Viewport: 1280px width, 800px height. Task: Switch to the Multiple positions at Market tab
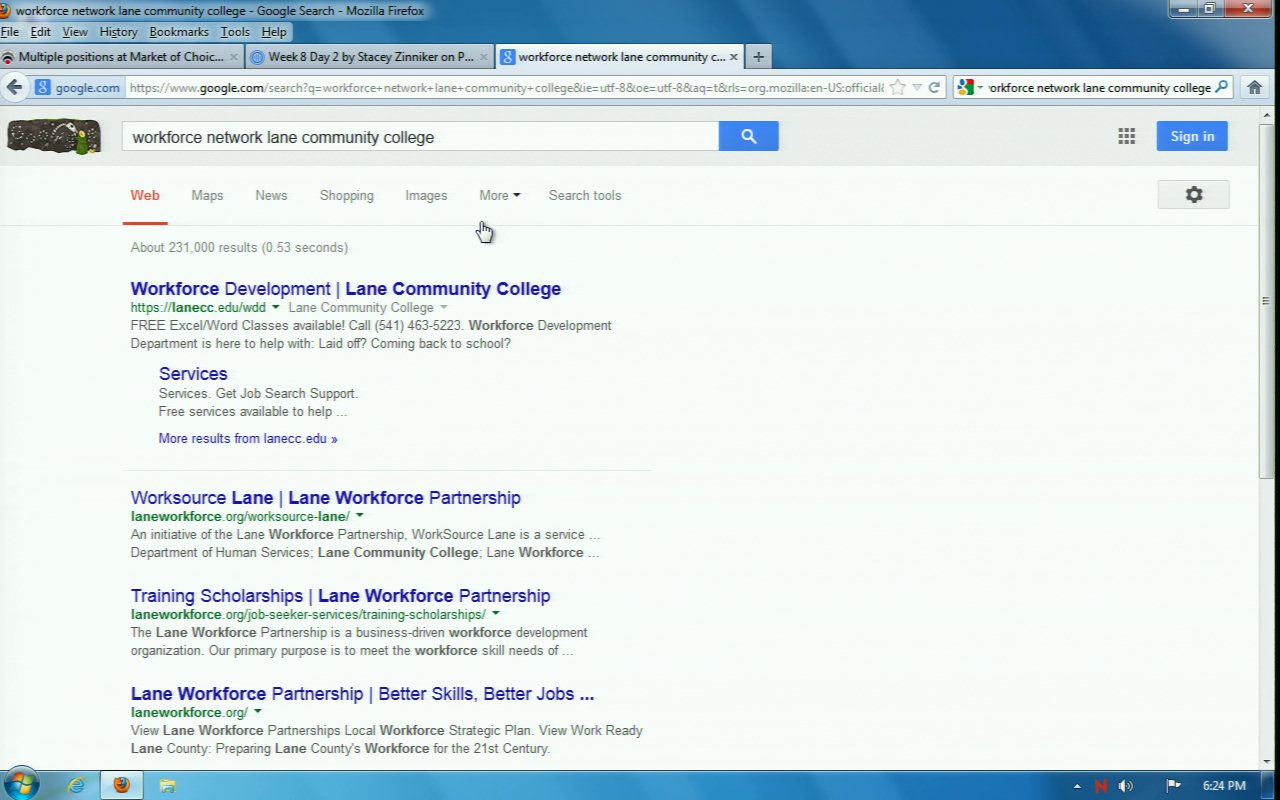pyautogui.click(x=120, y=57)
